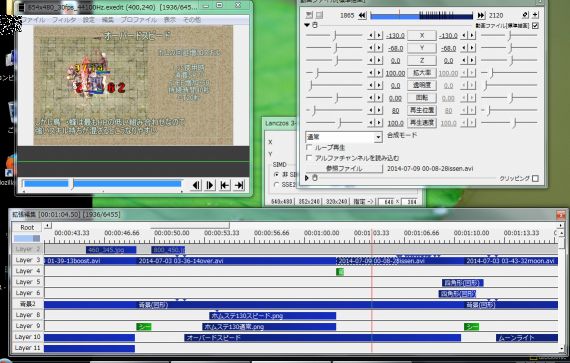Decrease right X value with its left arrow
The image size is (570, 363).
(464, 35)
